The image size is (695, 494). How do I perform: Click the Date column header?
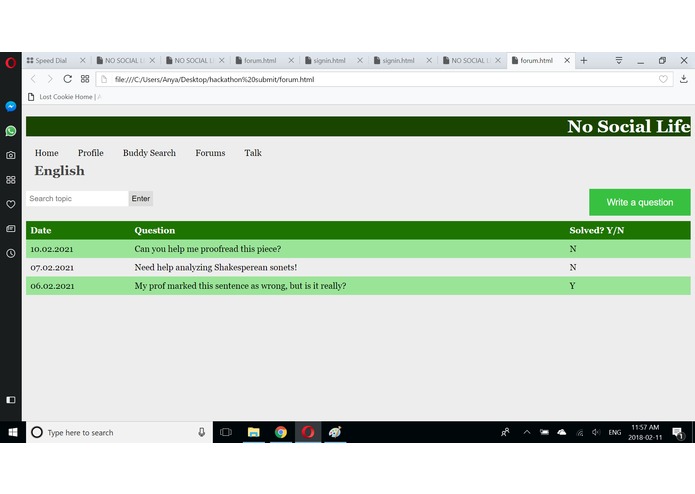(x=41, y=230)
